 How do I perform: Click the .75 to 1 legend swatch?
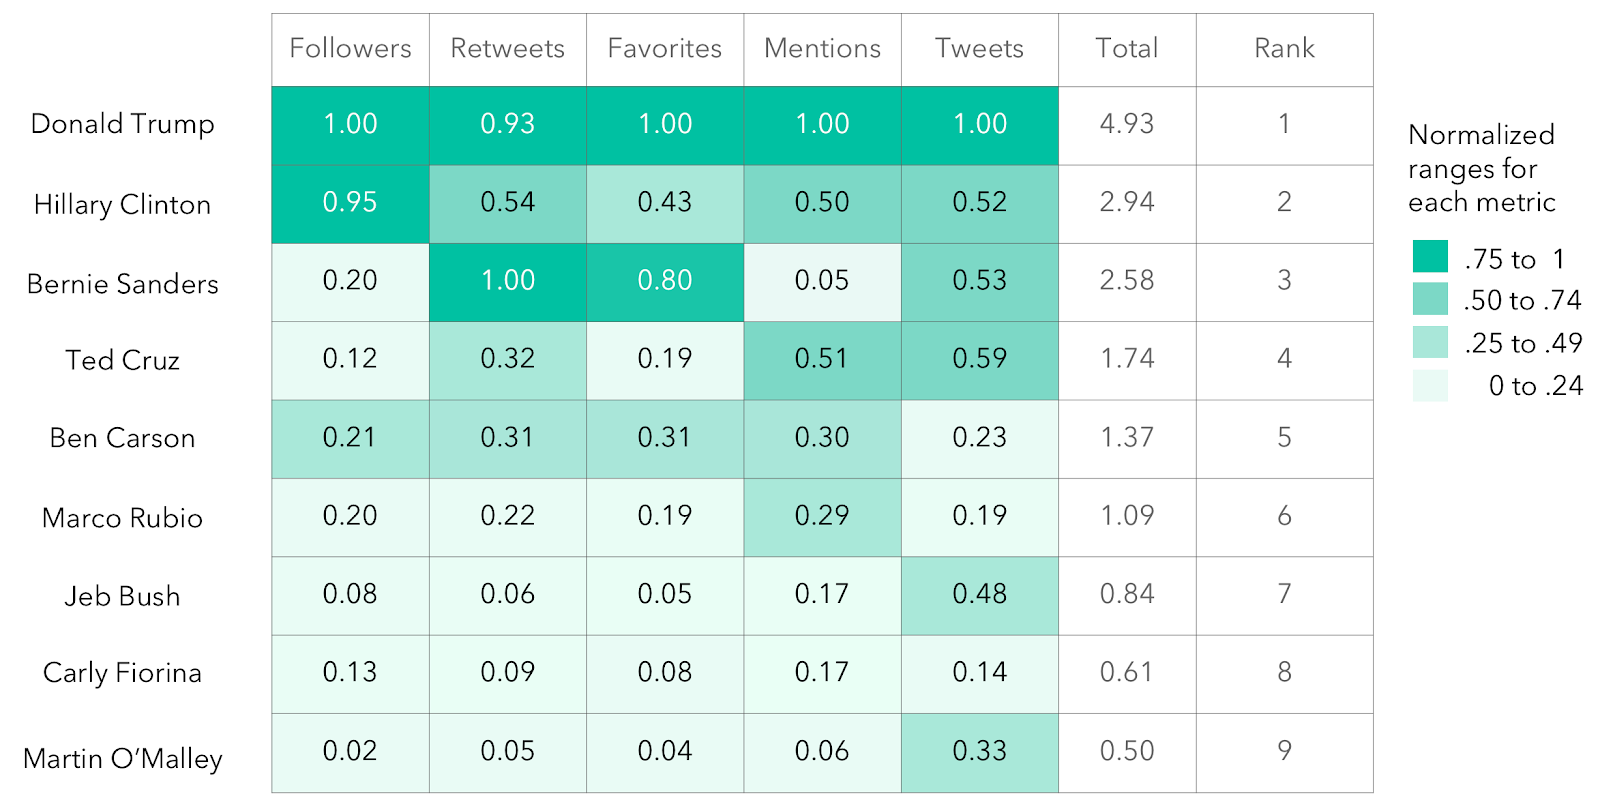tap(1430, 257)
